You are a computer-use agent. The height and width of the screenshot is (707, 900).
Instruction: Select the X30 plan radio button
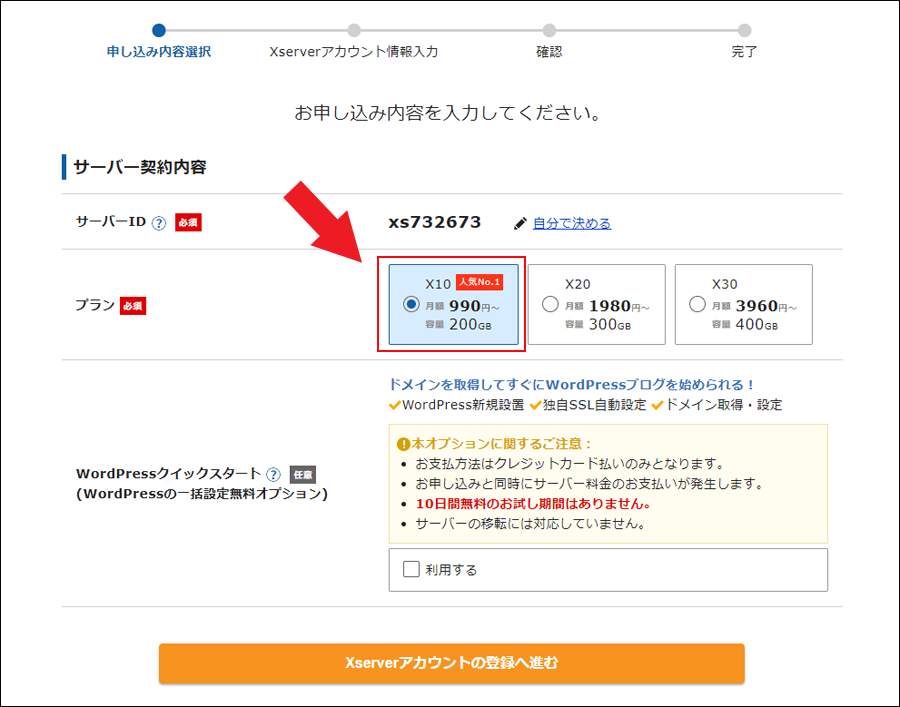697,304
